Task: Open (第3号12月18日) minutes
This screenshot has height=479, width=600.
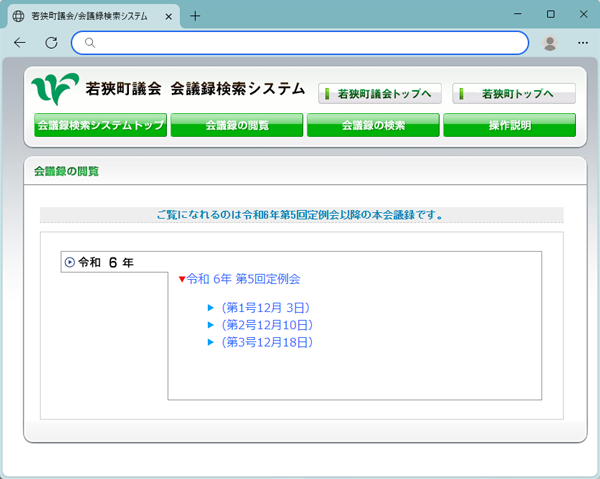Action: (x=267, y=342)
